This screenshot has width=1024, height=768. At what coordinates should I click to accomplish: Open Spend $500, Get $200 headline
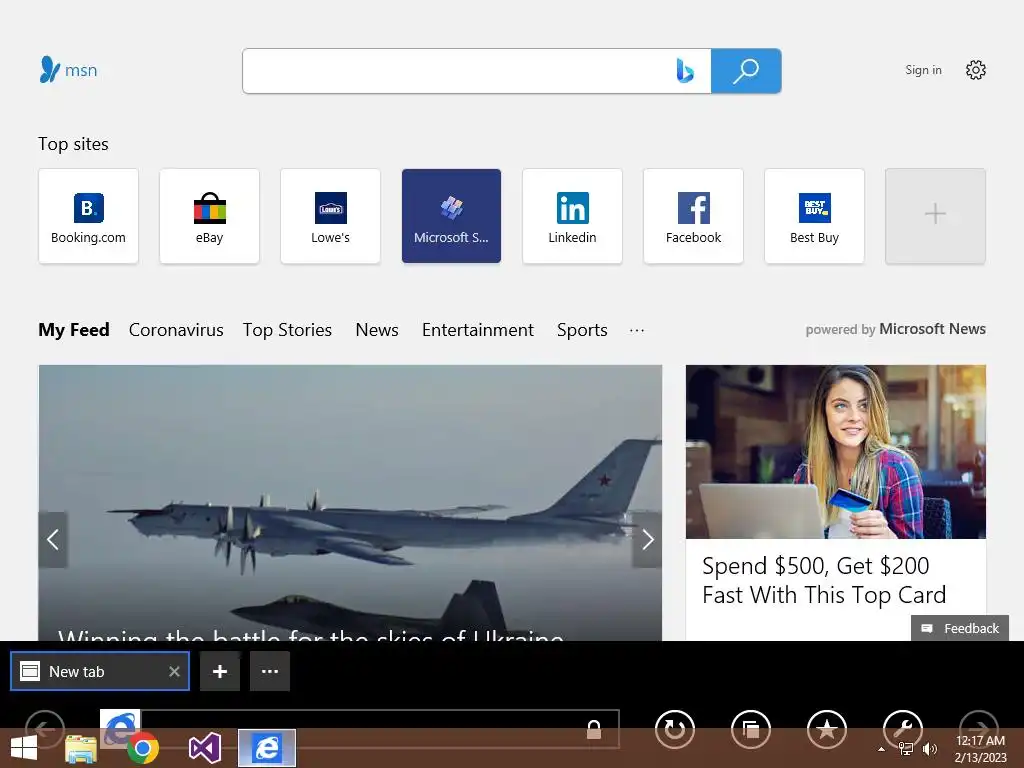point(824,580)
